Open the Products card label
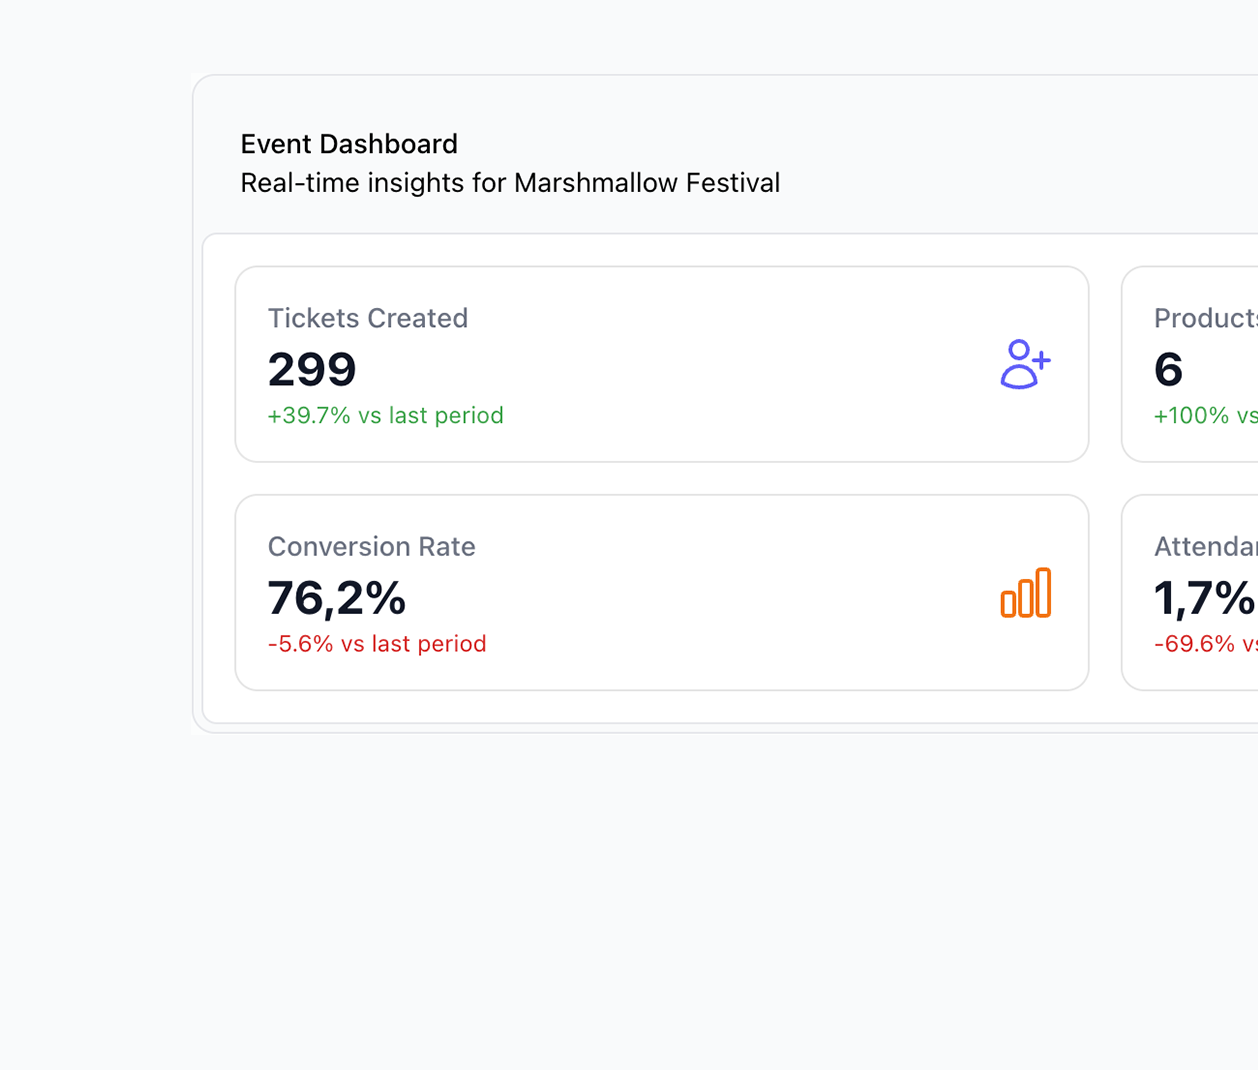 pos(1204,318)
